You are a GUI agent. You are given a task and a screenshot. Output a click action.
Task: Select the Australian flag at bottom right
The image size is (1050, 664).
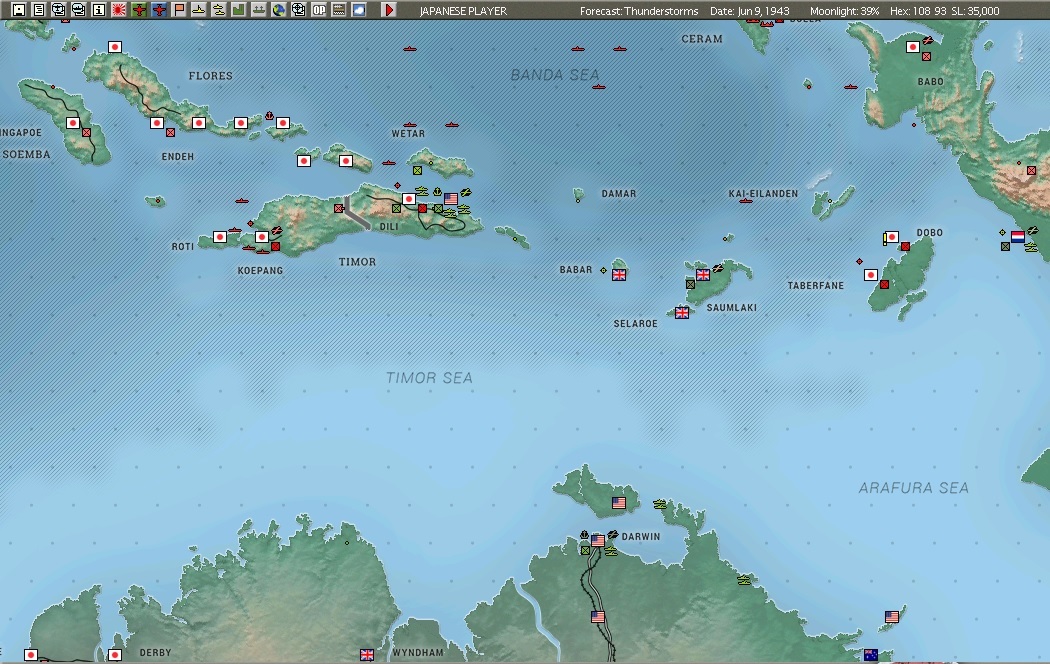pos(871,655)
